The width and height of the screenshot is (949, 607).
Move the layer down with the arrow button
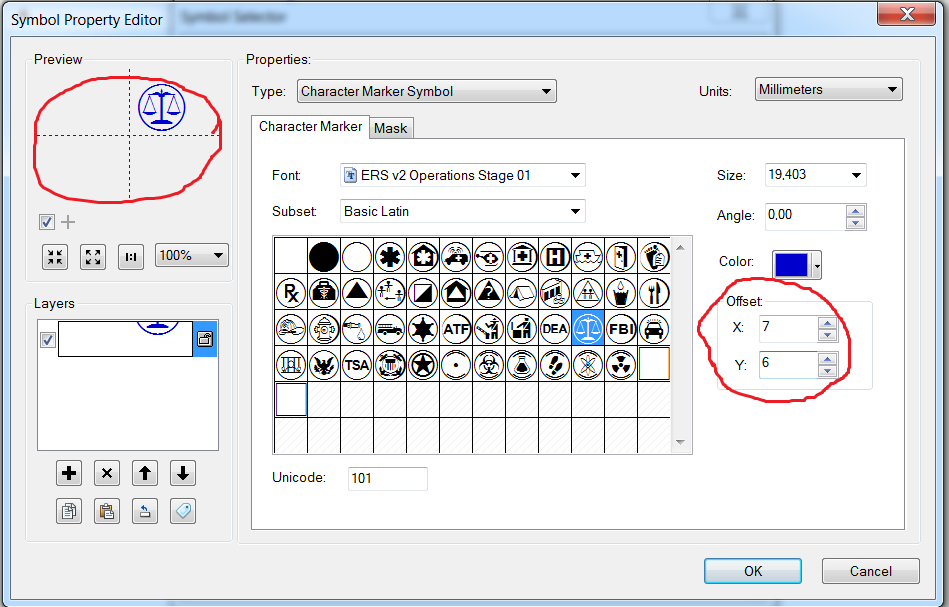point(182,474)
